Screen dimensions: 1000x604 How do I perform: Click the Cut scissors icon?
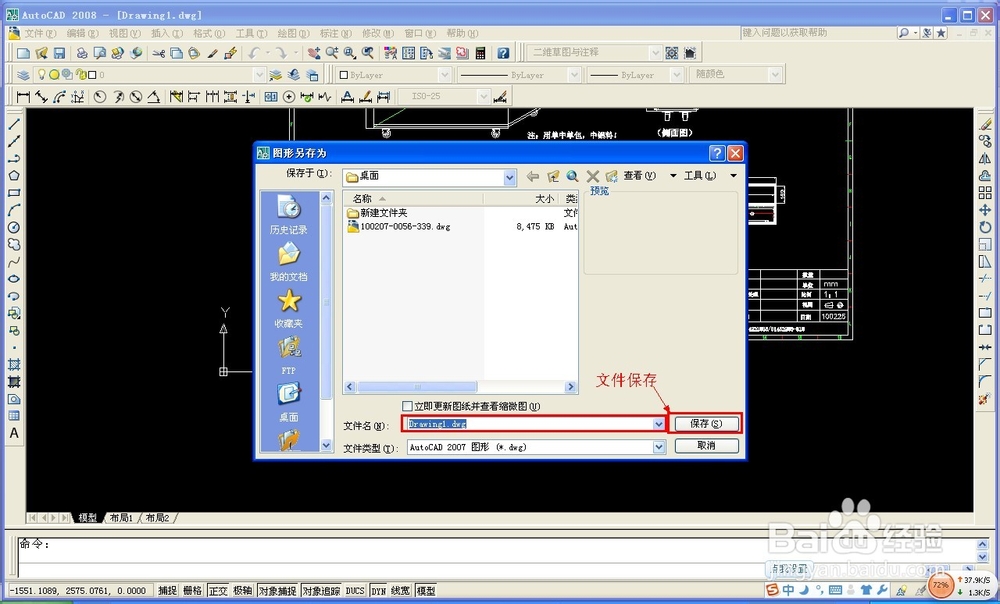[159, 53]
